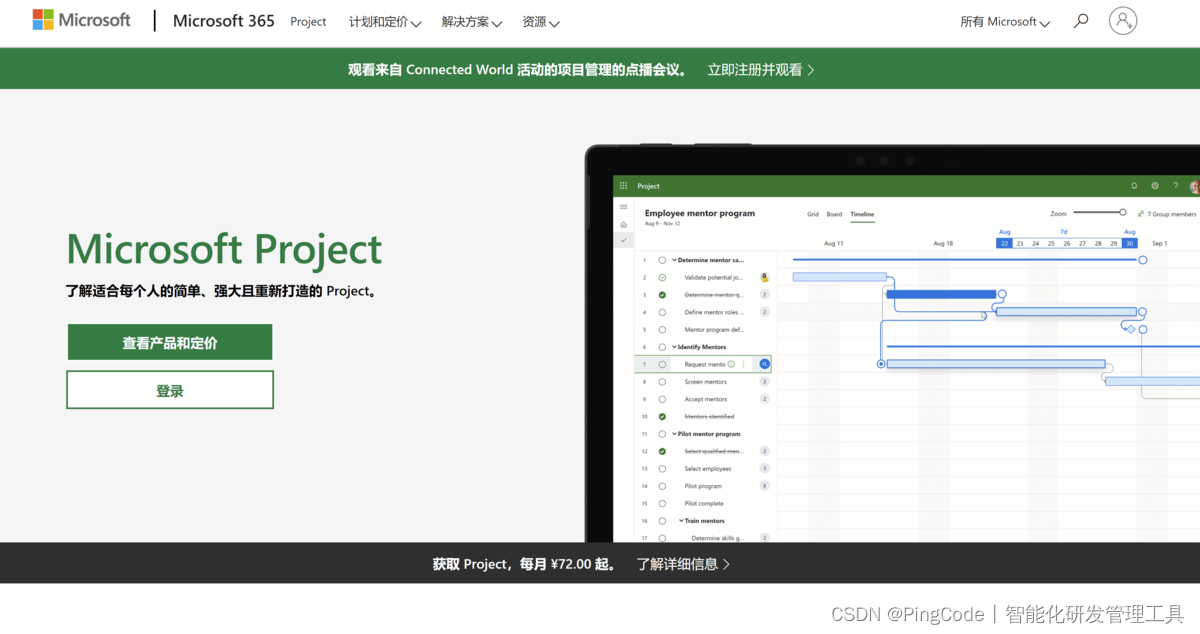1200x634 pixels.
Task: Mark Determine mentor ca... task complete
Action: click(x=662, y=260)
